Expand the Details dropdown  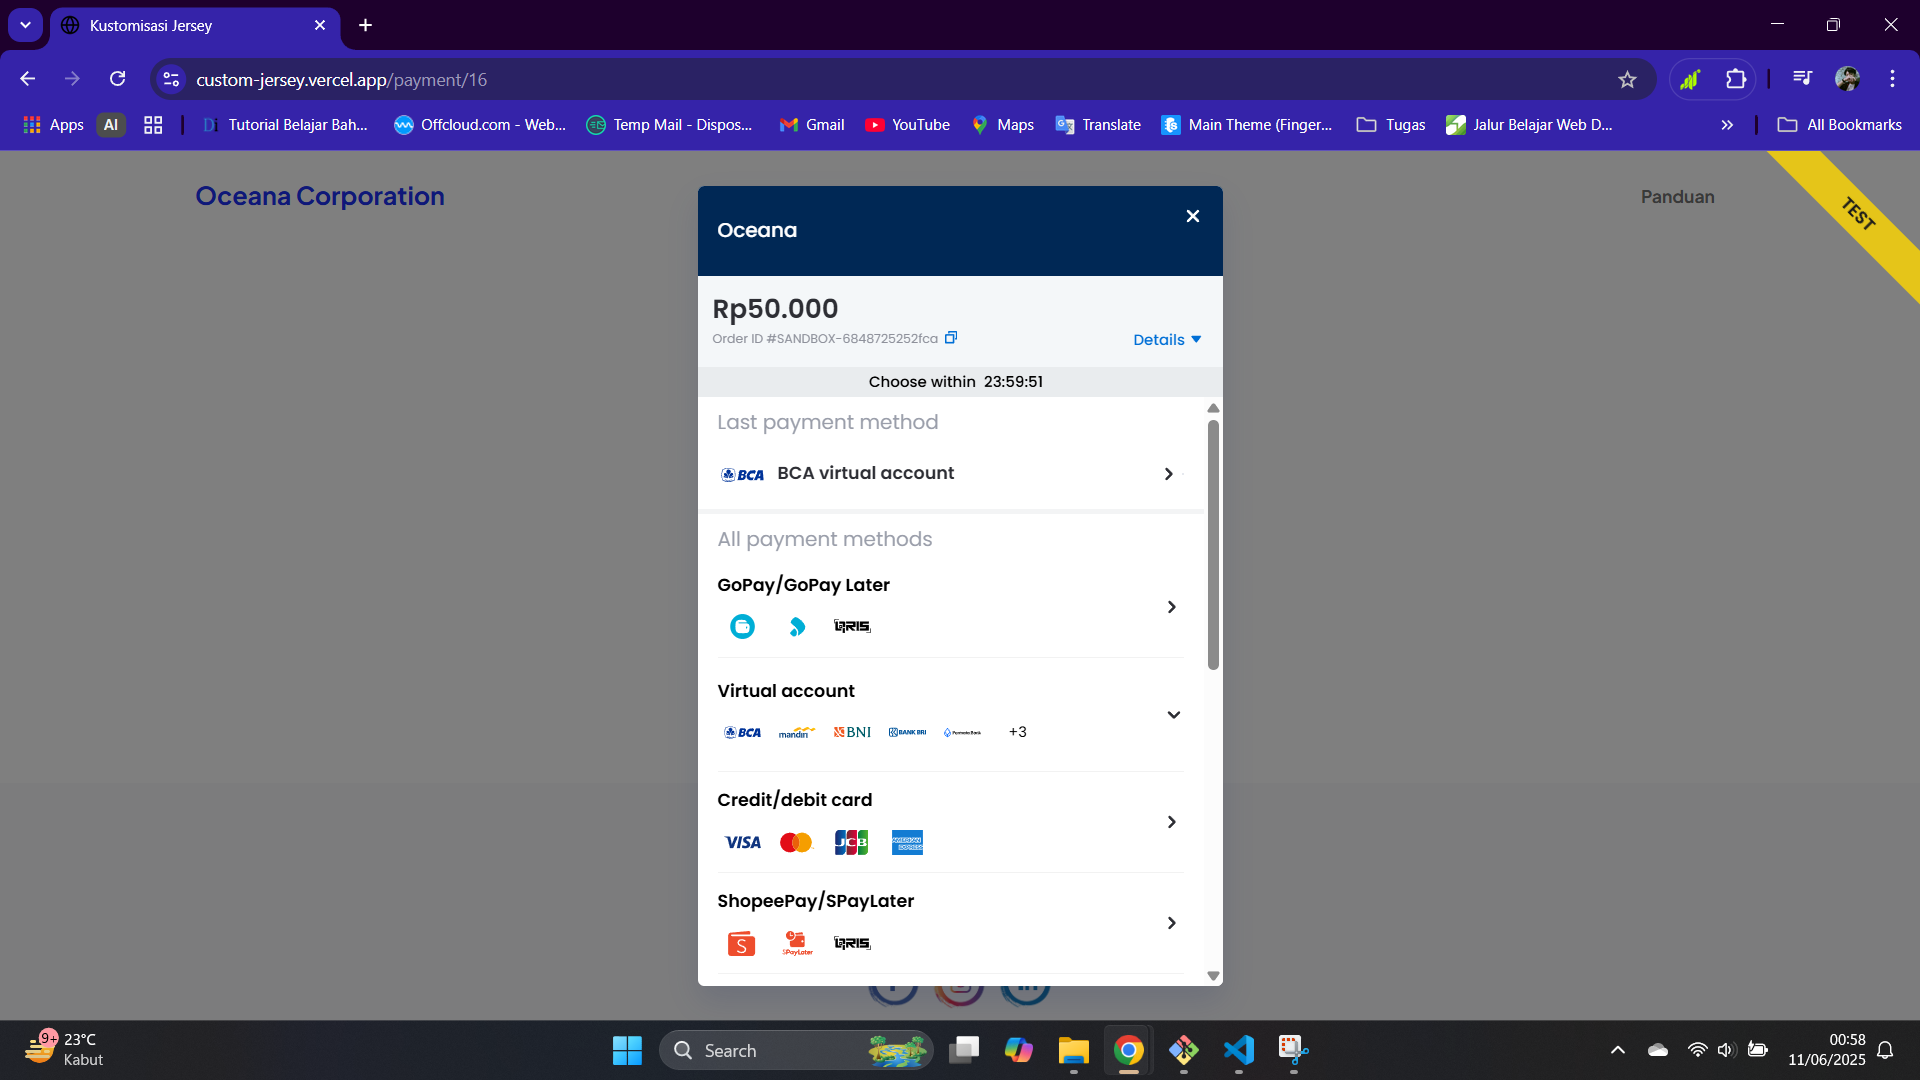coord(1166,340)
